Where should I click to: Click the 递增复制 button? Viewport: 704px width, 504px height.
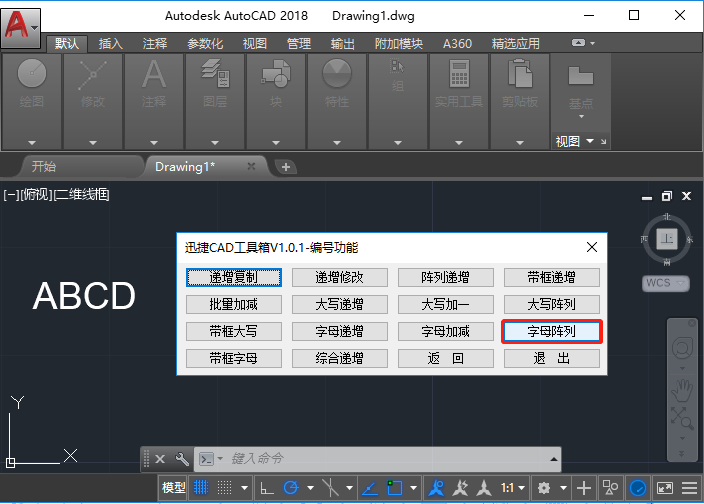(233, 277)
